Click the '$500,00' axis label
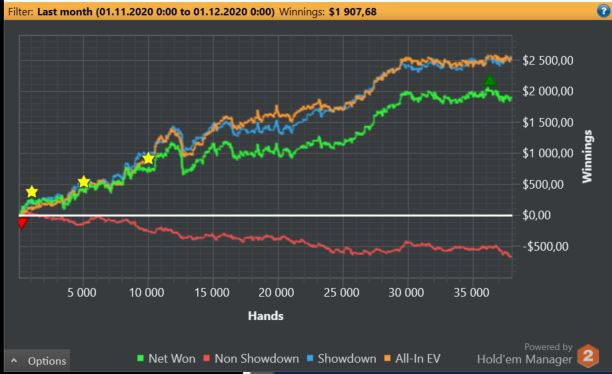 click(543, 184)
